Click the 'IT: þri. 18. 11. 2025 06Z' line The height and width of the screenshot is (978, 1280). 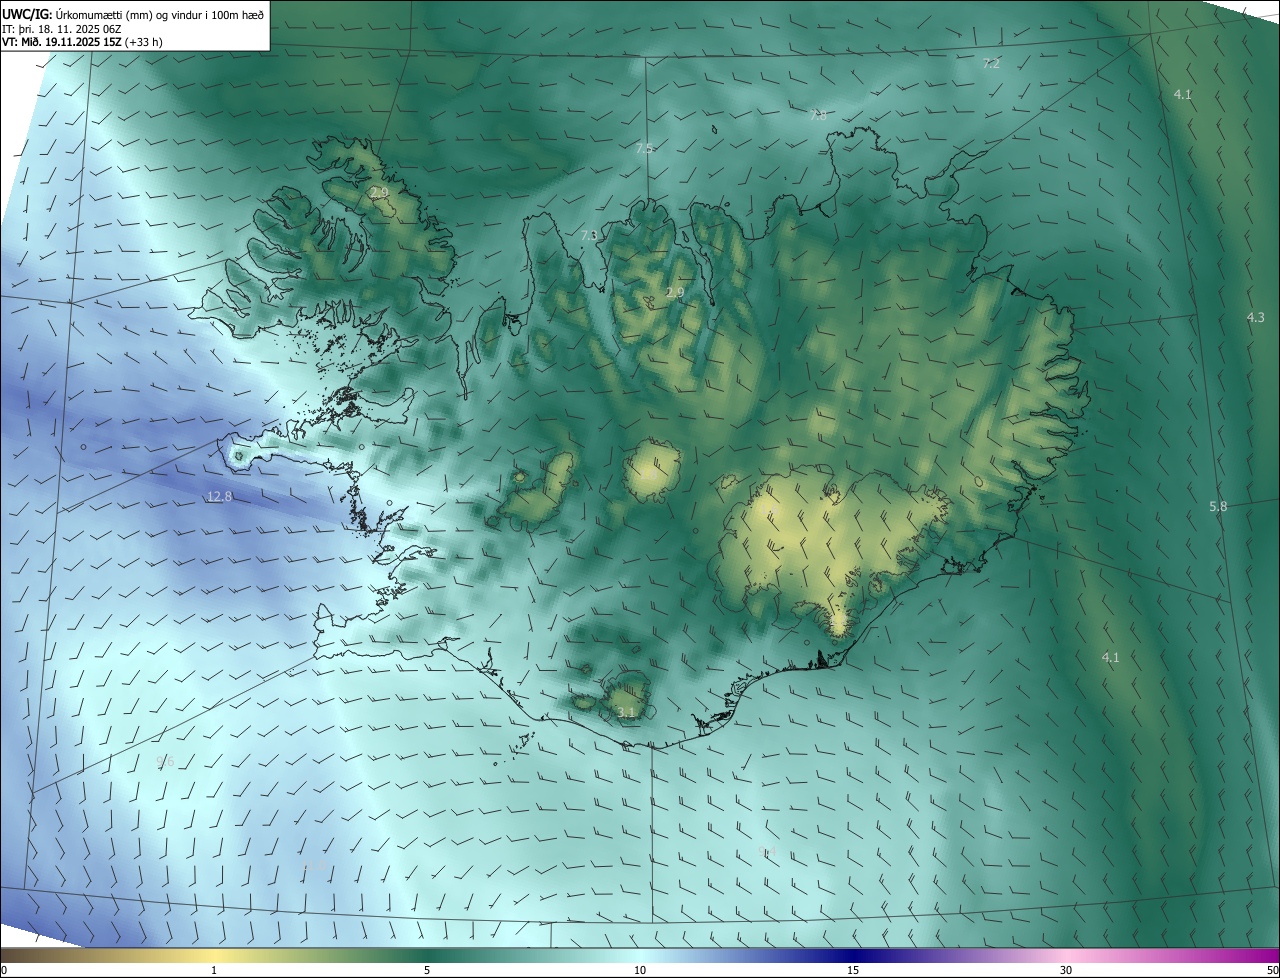point(64,29)
